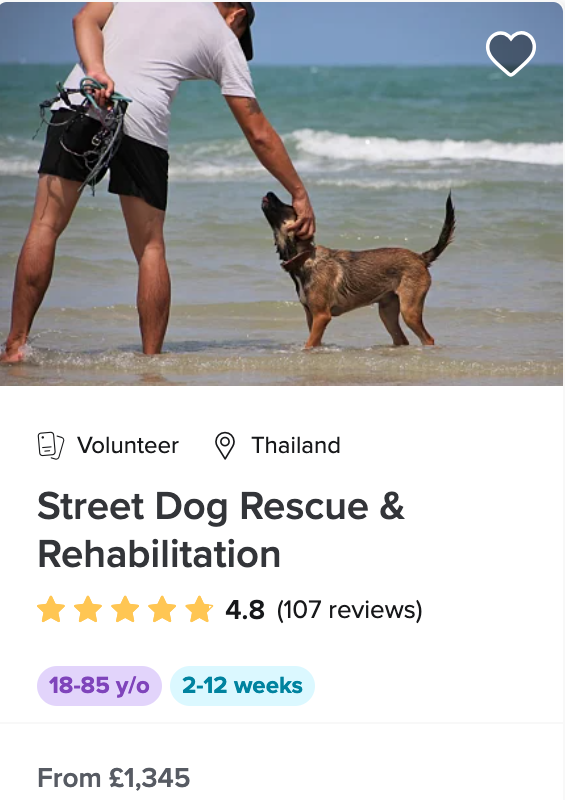Screen dimensions: 565x800
Task: Click the word Rehabilitation in the title
Action: coord(159,555)
